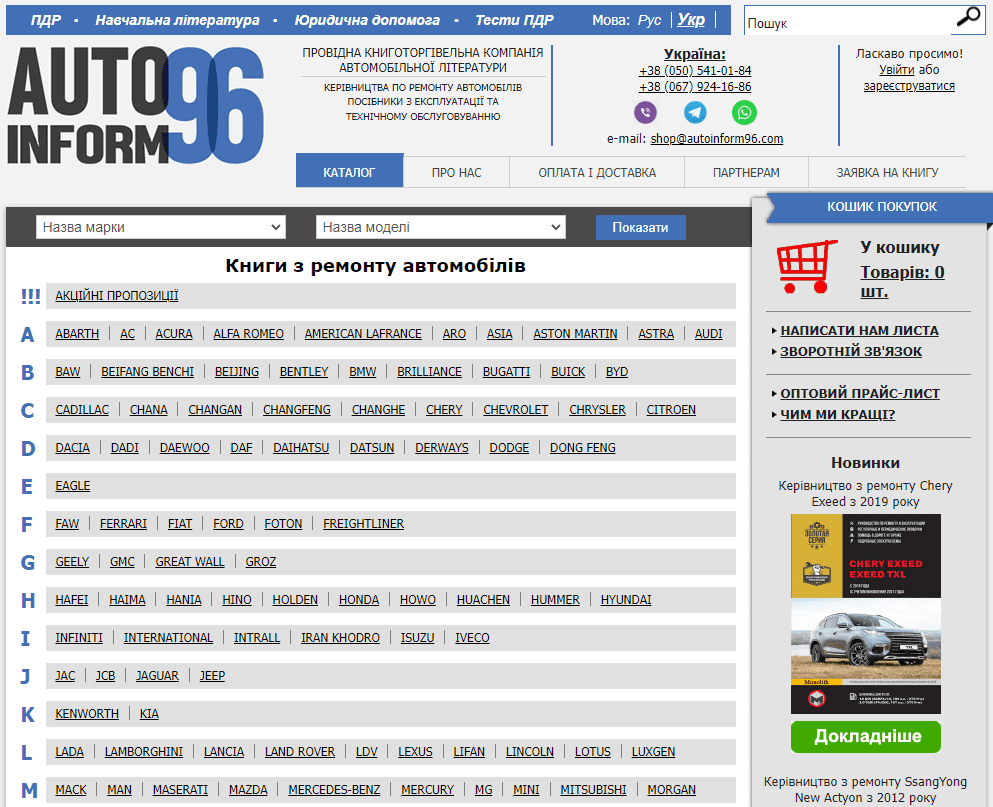Image resolution: width=993 pixels, height=807 pixels.
Task: Open the BMW brand link
Action: [362, 372]
